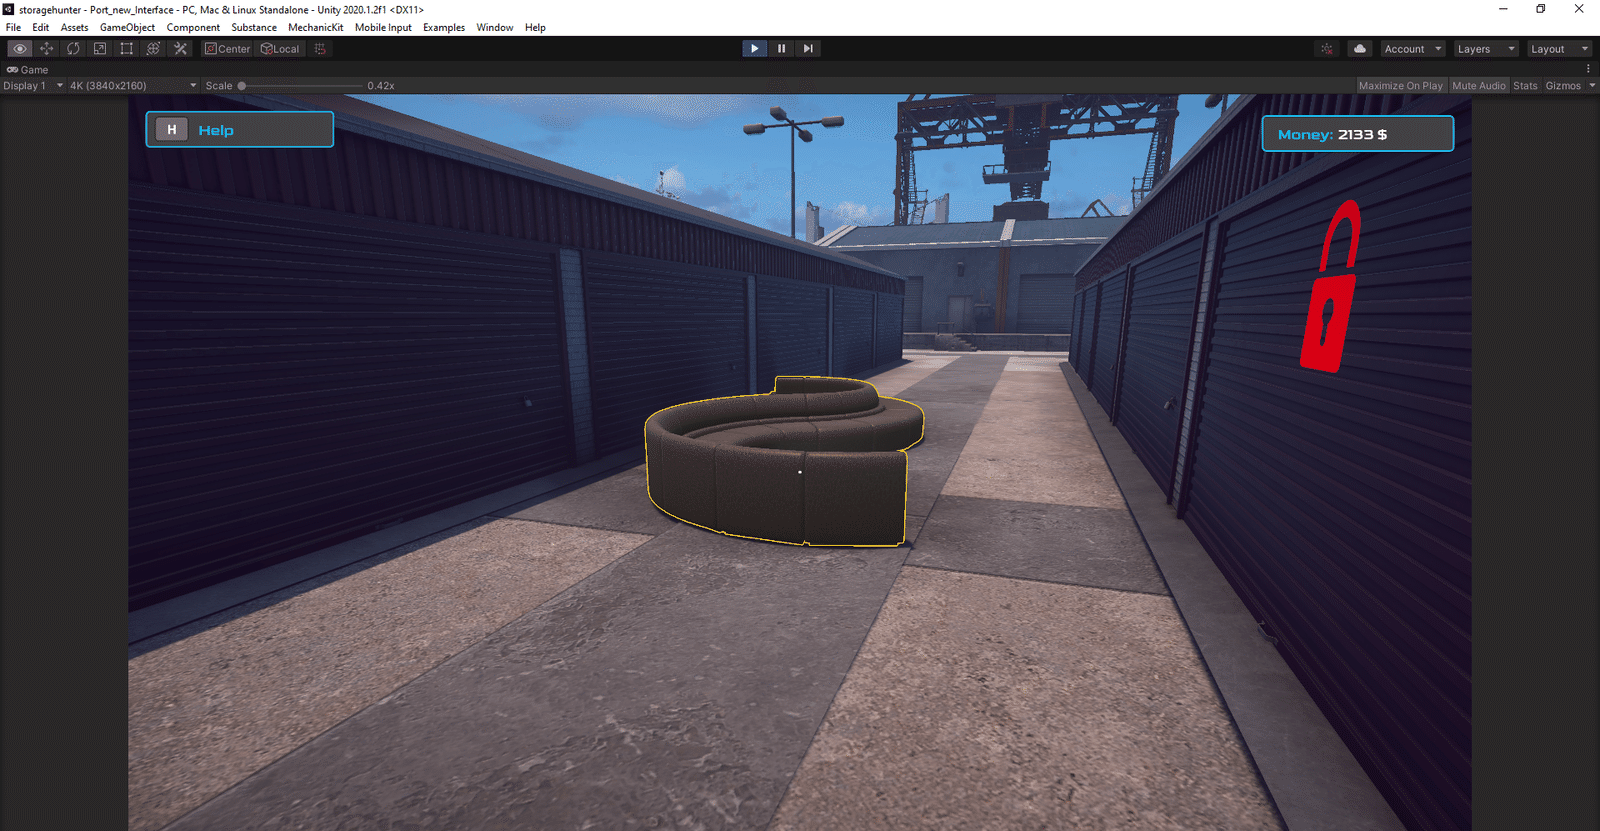Toggle handle rotation Local button
This screenshot has width=1600, height=831.
(280, 48)
